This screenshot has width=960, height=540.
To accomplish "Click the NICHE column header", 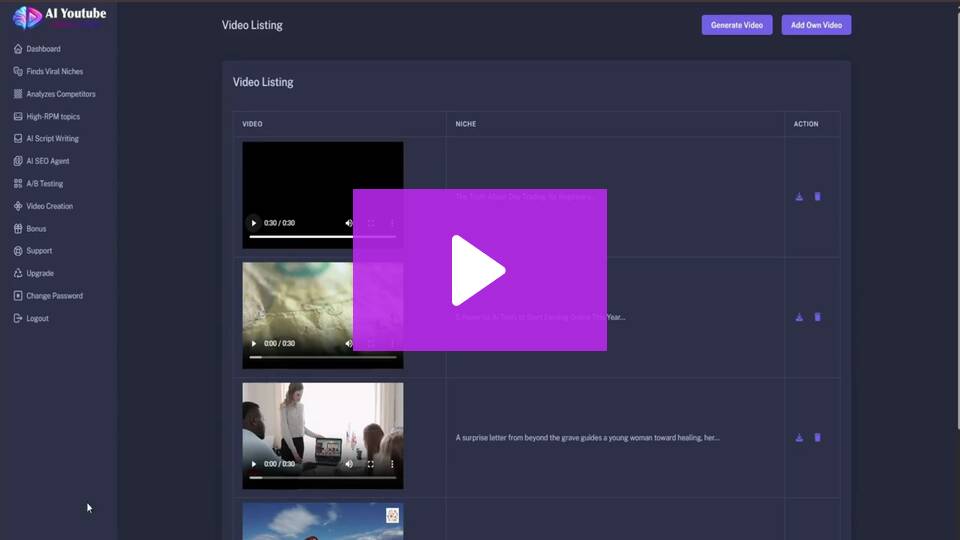I will tap(466, 124).
